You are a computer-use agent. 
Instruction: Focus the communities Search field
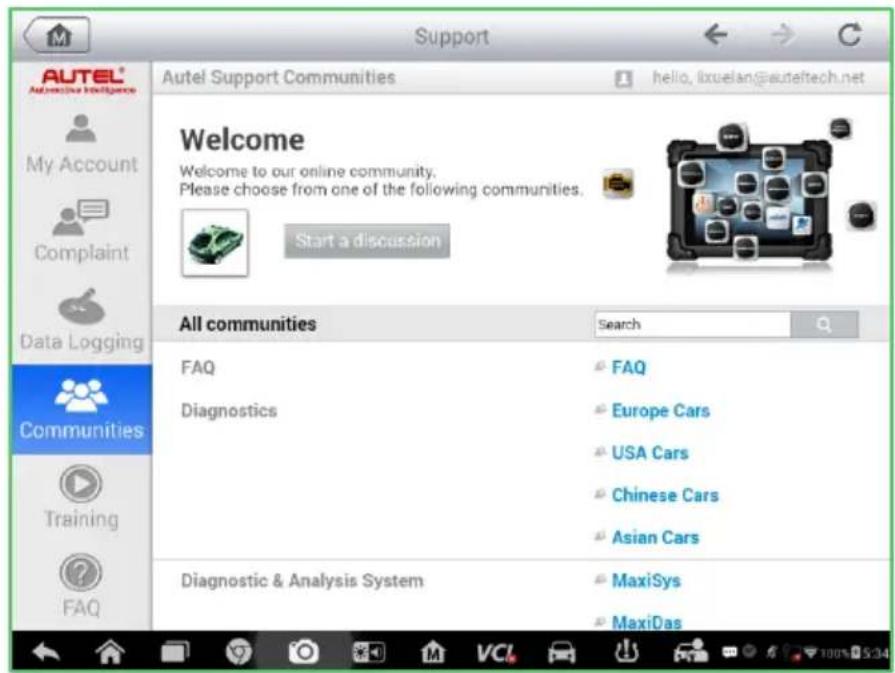(x=692, y=324)
